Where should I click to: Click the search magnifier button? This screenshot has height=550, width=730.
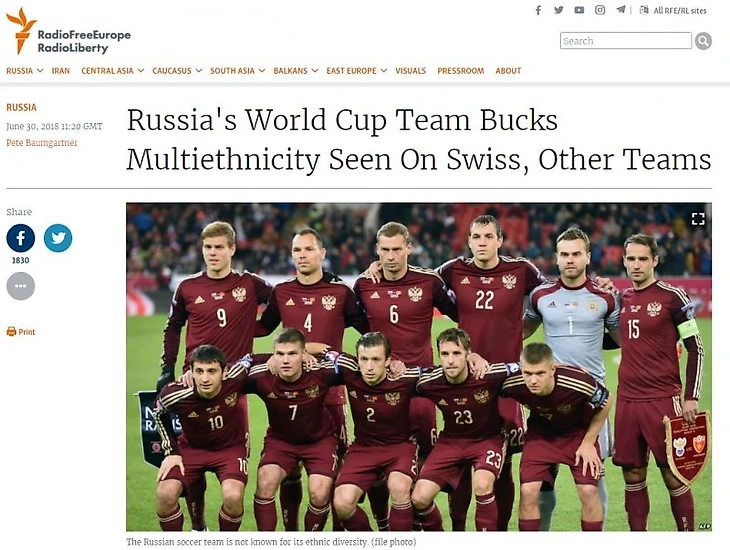703,41
